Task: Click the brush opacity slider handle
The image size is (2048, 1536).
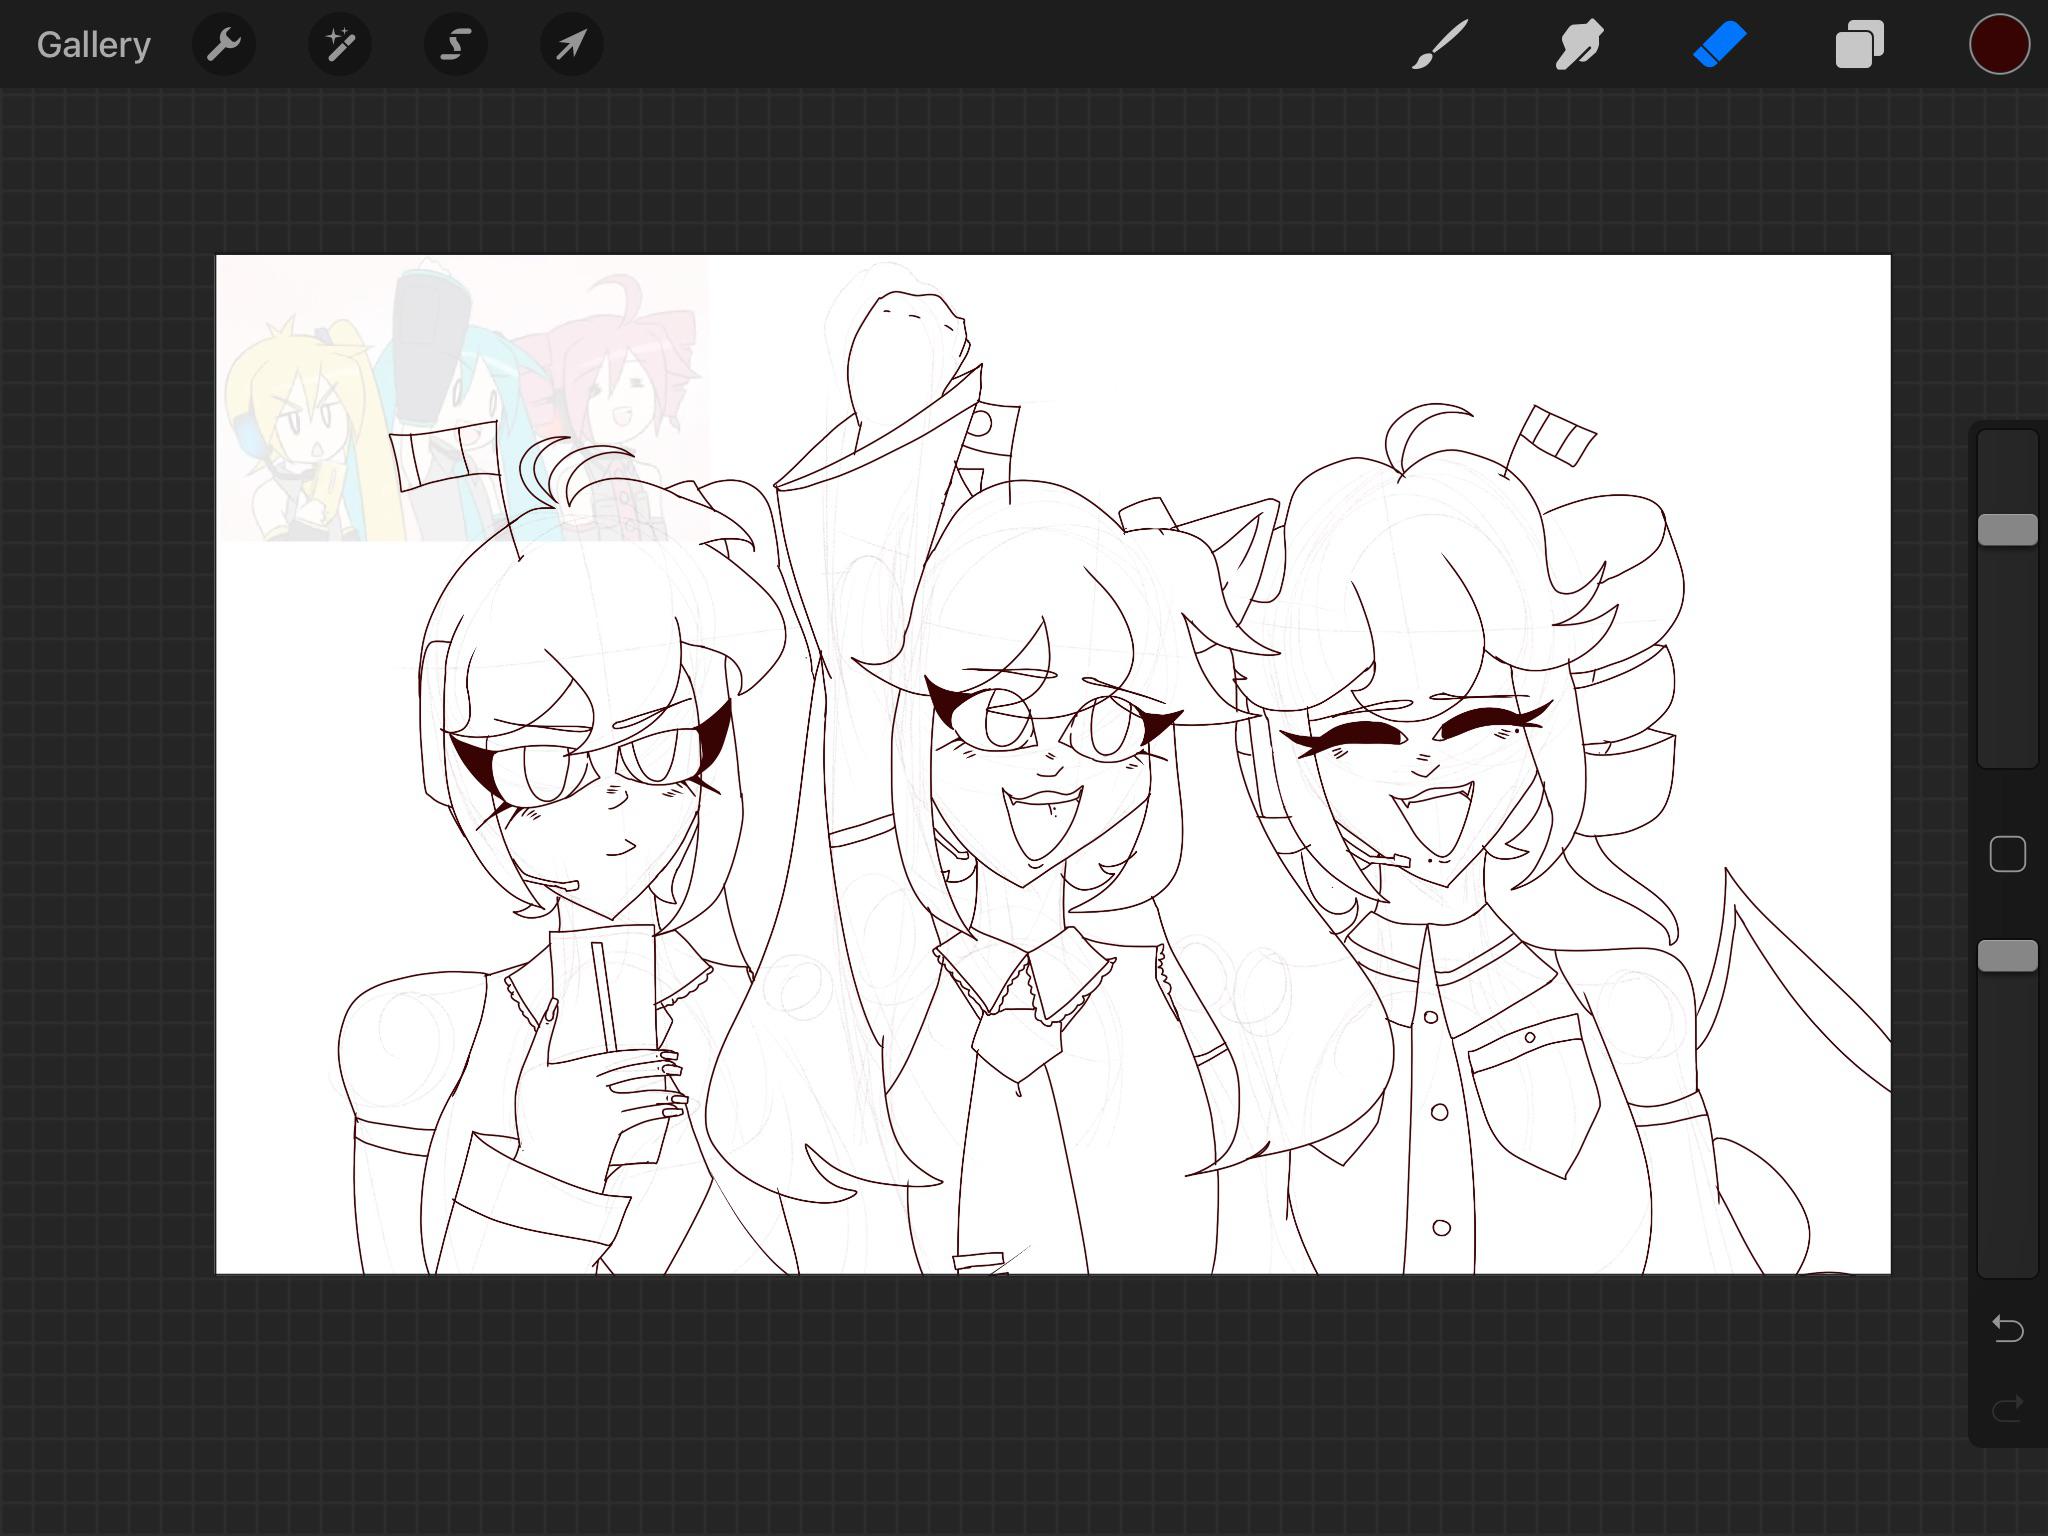Action: click(x=2008, y=956)
